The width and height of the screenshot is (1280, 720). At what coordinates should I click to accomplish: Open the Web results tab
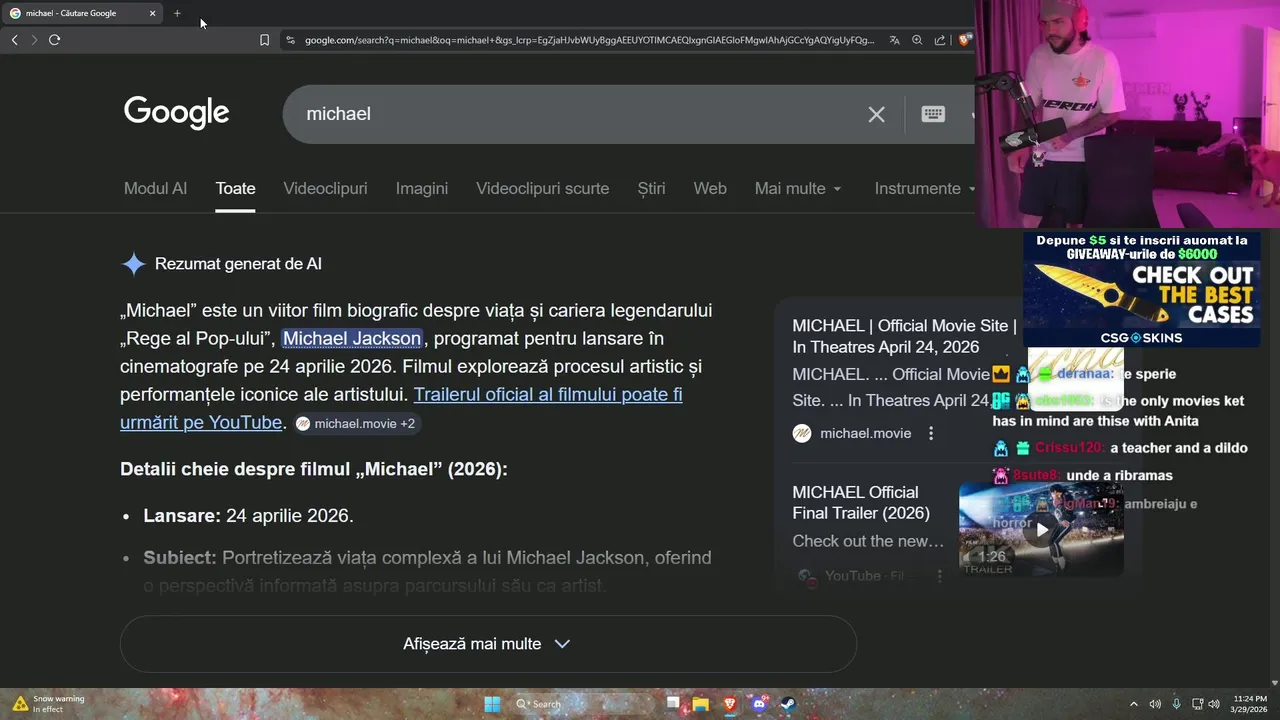click(x=710, y=188)
